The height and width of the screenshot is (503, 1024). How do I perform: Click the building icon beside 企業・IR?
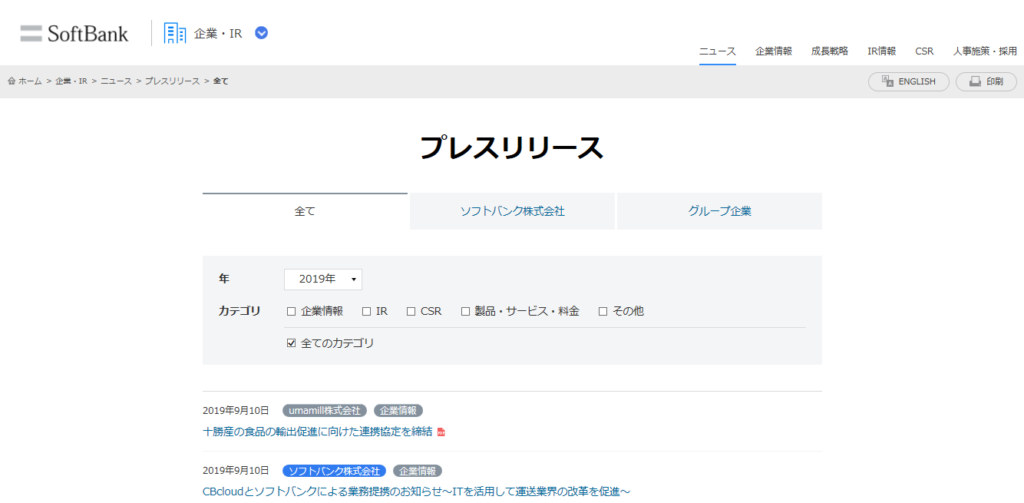click(174, 33)
